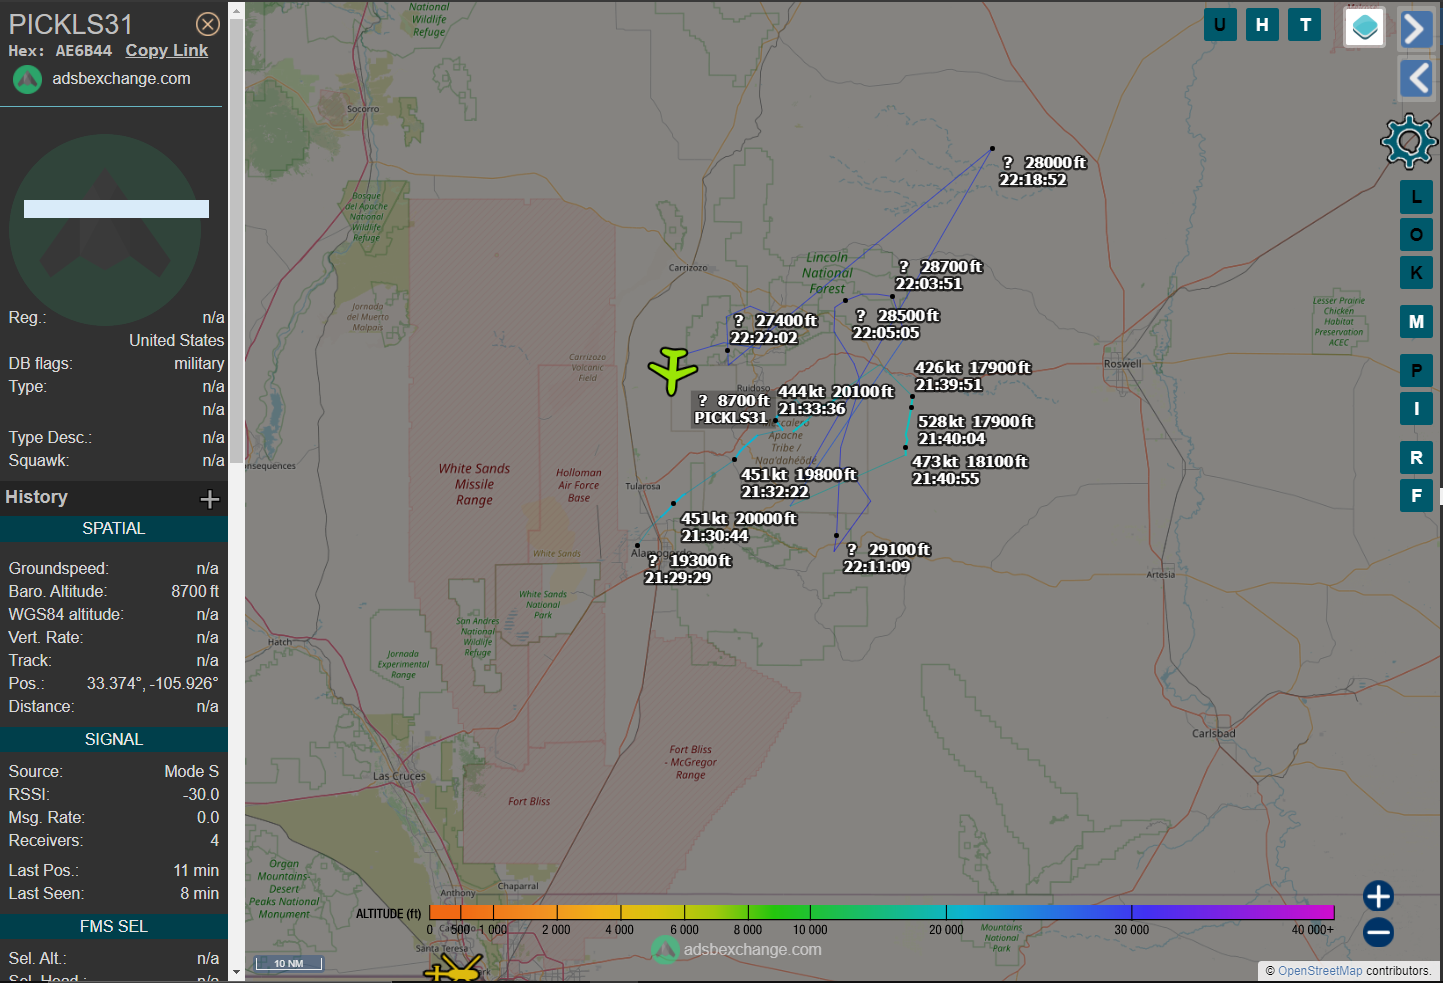Click the adsbexchange logo icon in sidebar
The image size is (1443, 983).
click(x=27, y=79)
